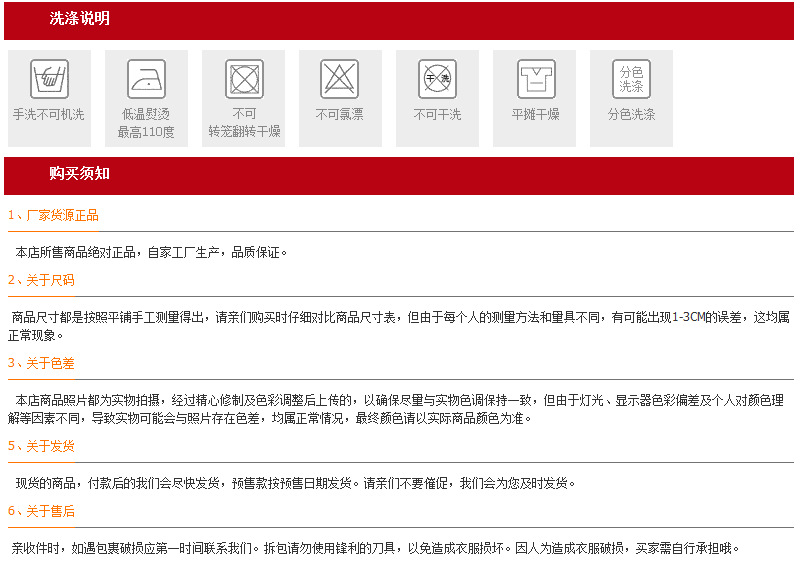Click the 分色洗涤 separate colors icon
Viewport: 803px width, 568px height.
pos(631,78)
